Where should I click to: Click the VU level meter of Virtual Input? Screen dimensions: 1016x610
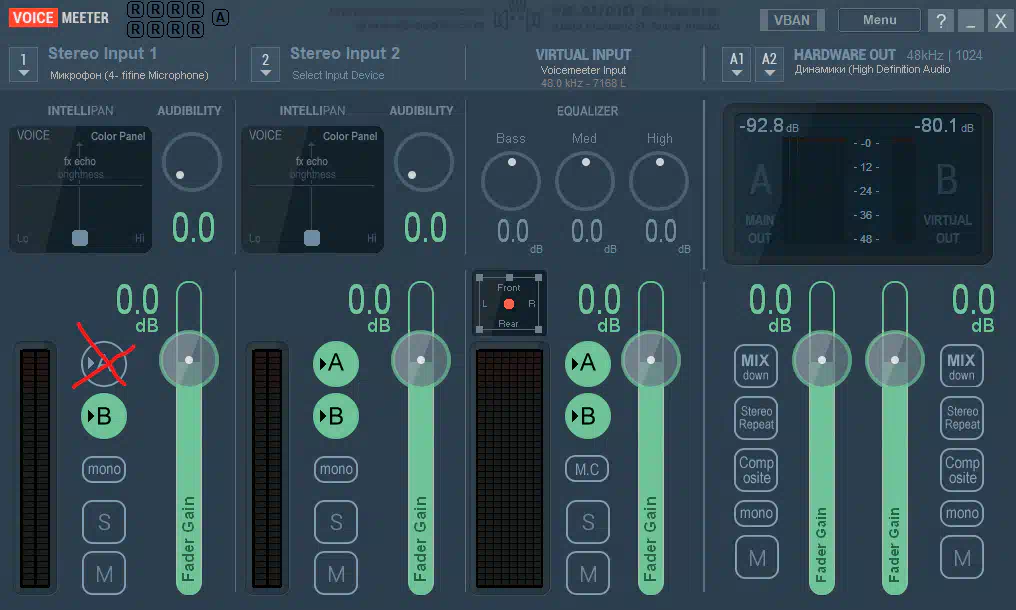coord(509,468)
